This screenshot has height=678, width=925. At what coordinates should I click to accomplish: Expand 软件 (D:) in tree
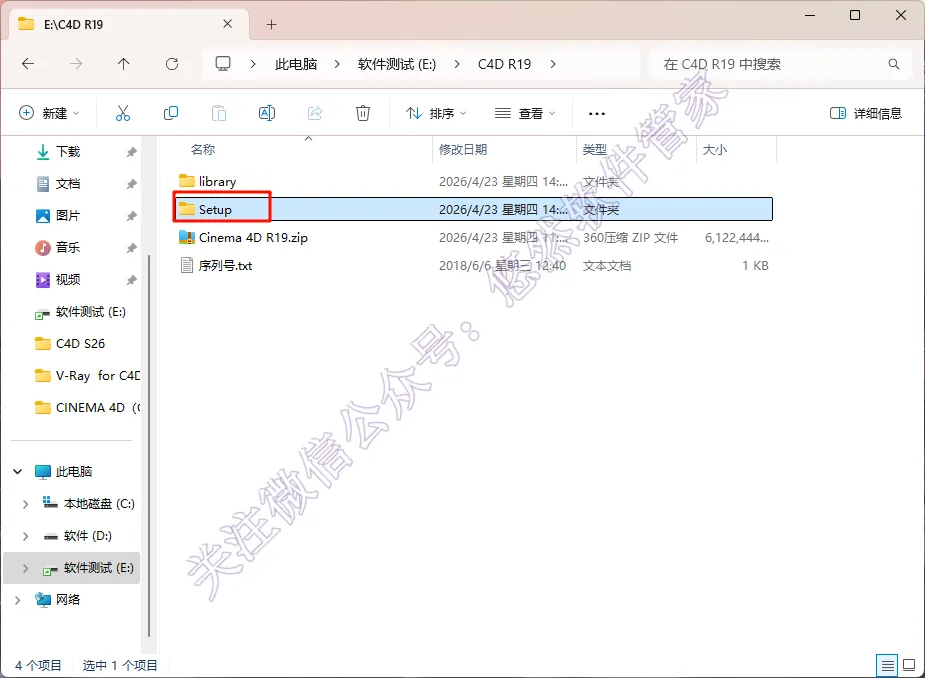coord(25,536)
